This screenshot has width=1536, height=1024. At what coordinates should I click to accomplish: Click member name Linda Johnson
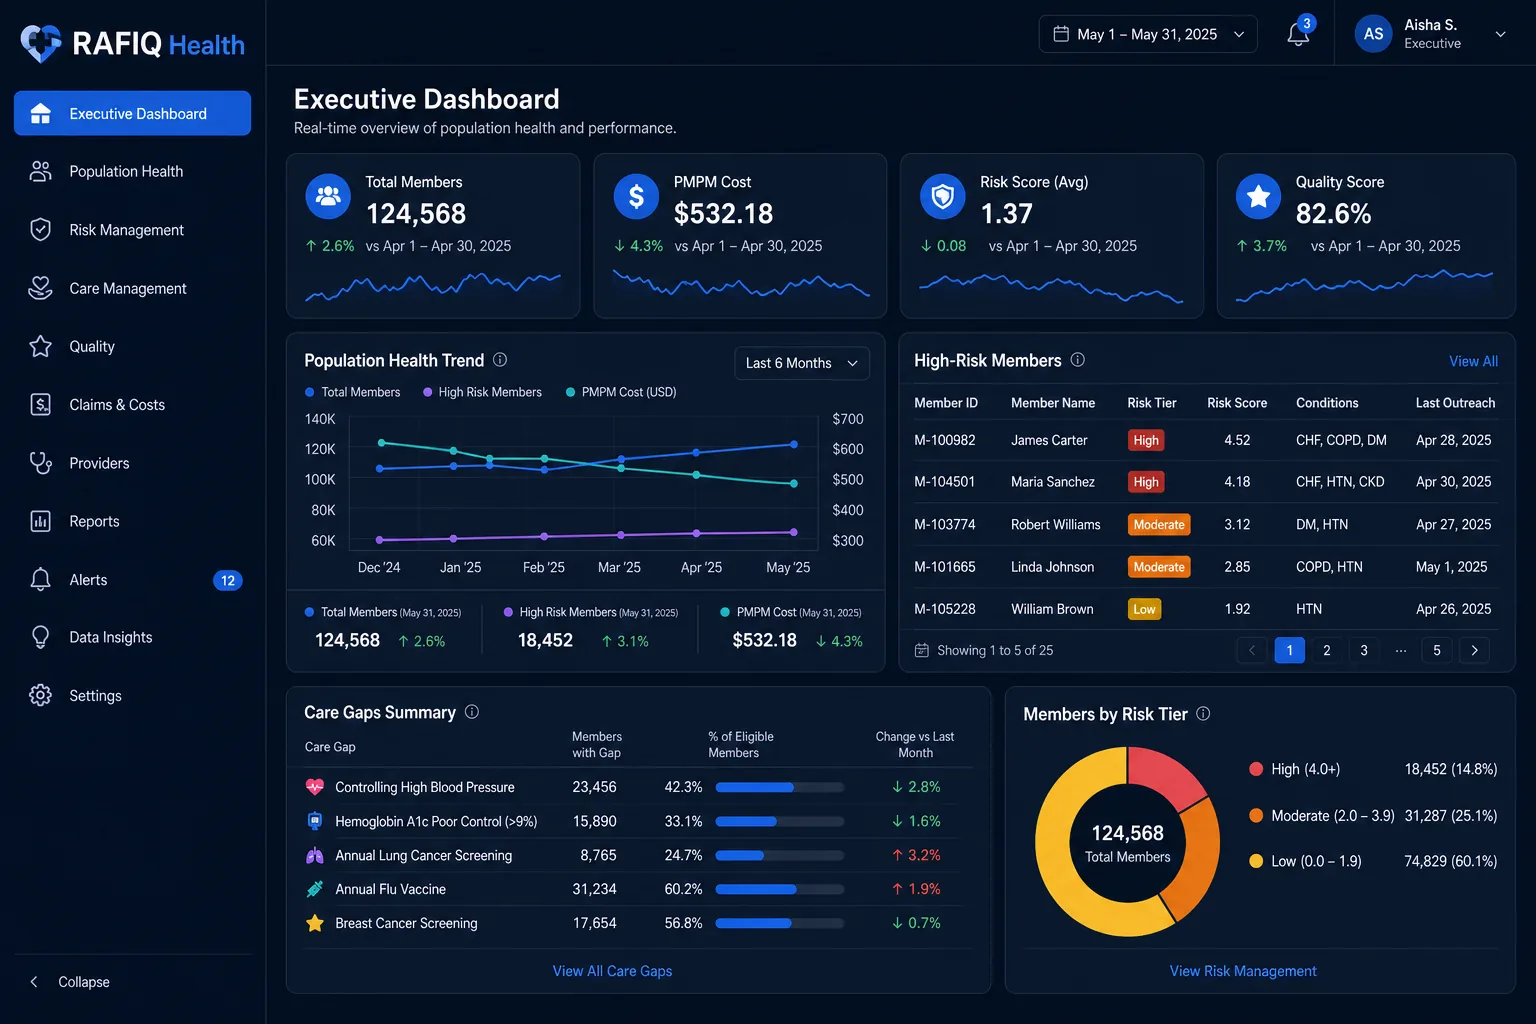point(1052,567)
